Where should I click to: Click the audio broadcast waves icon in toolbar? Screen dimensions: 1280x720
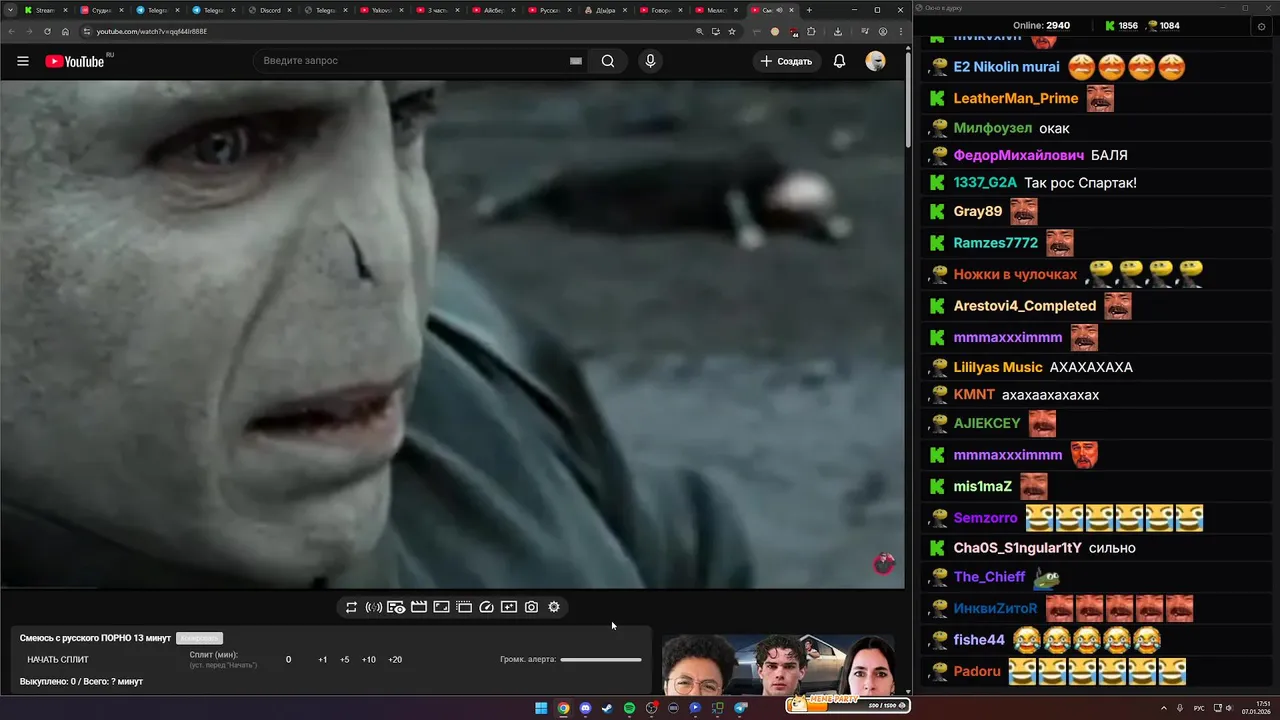(374, 607)
